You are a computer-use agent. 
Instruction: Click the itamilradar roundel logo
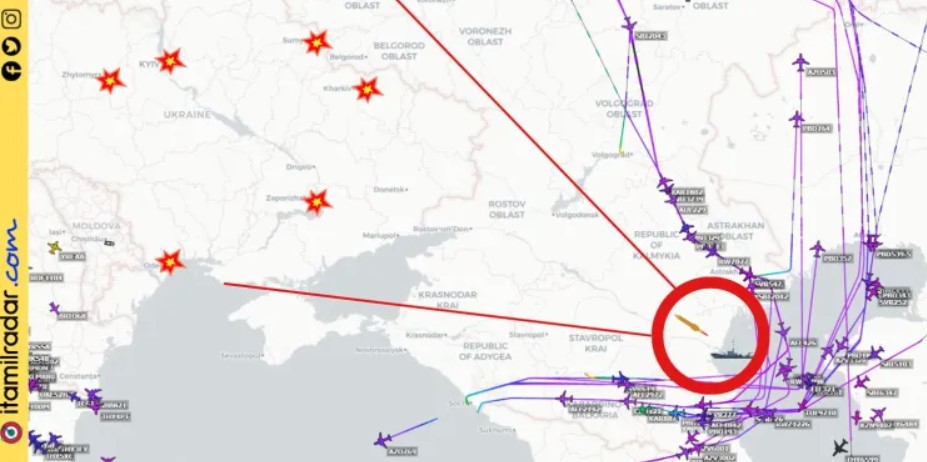tap(12, 432)
